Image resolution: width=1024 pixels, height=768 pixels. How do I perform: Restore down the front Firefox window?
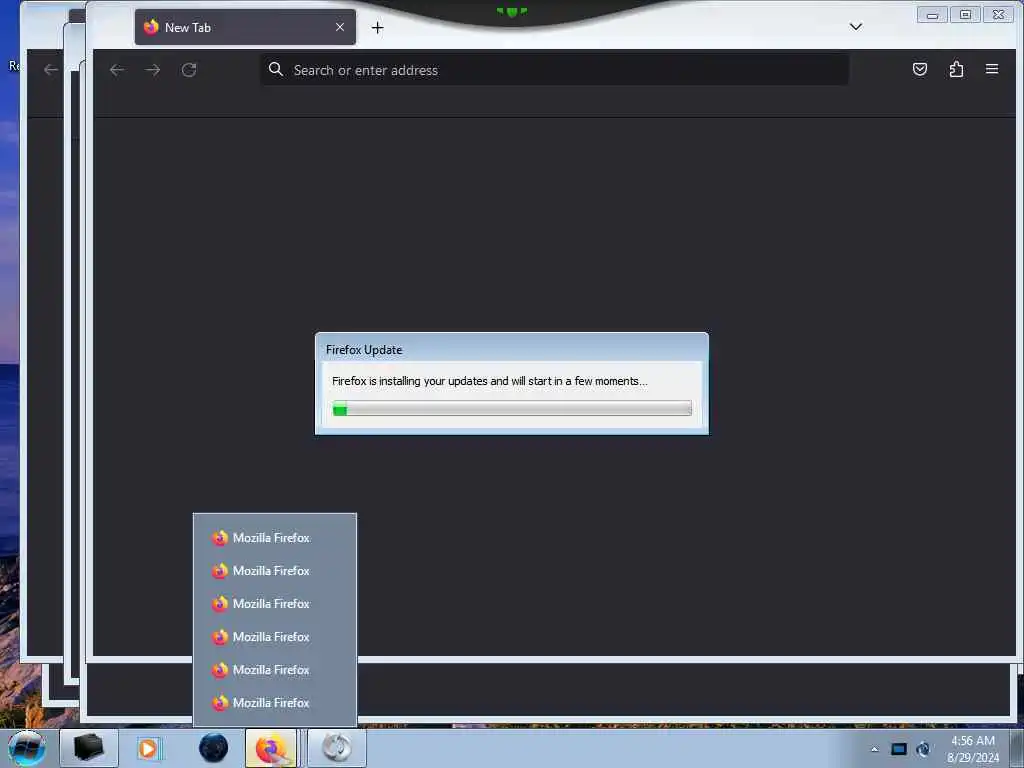pyautogui.click(x=965, y=14)
